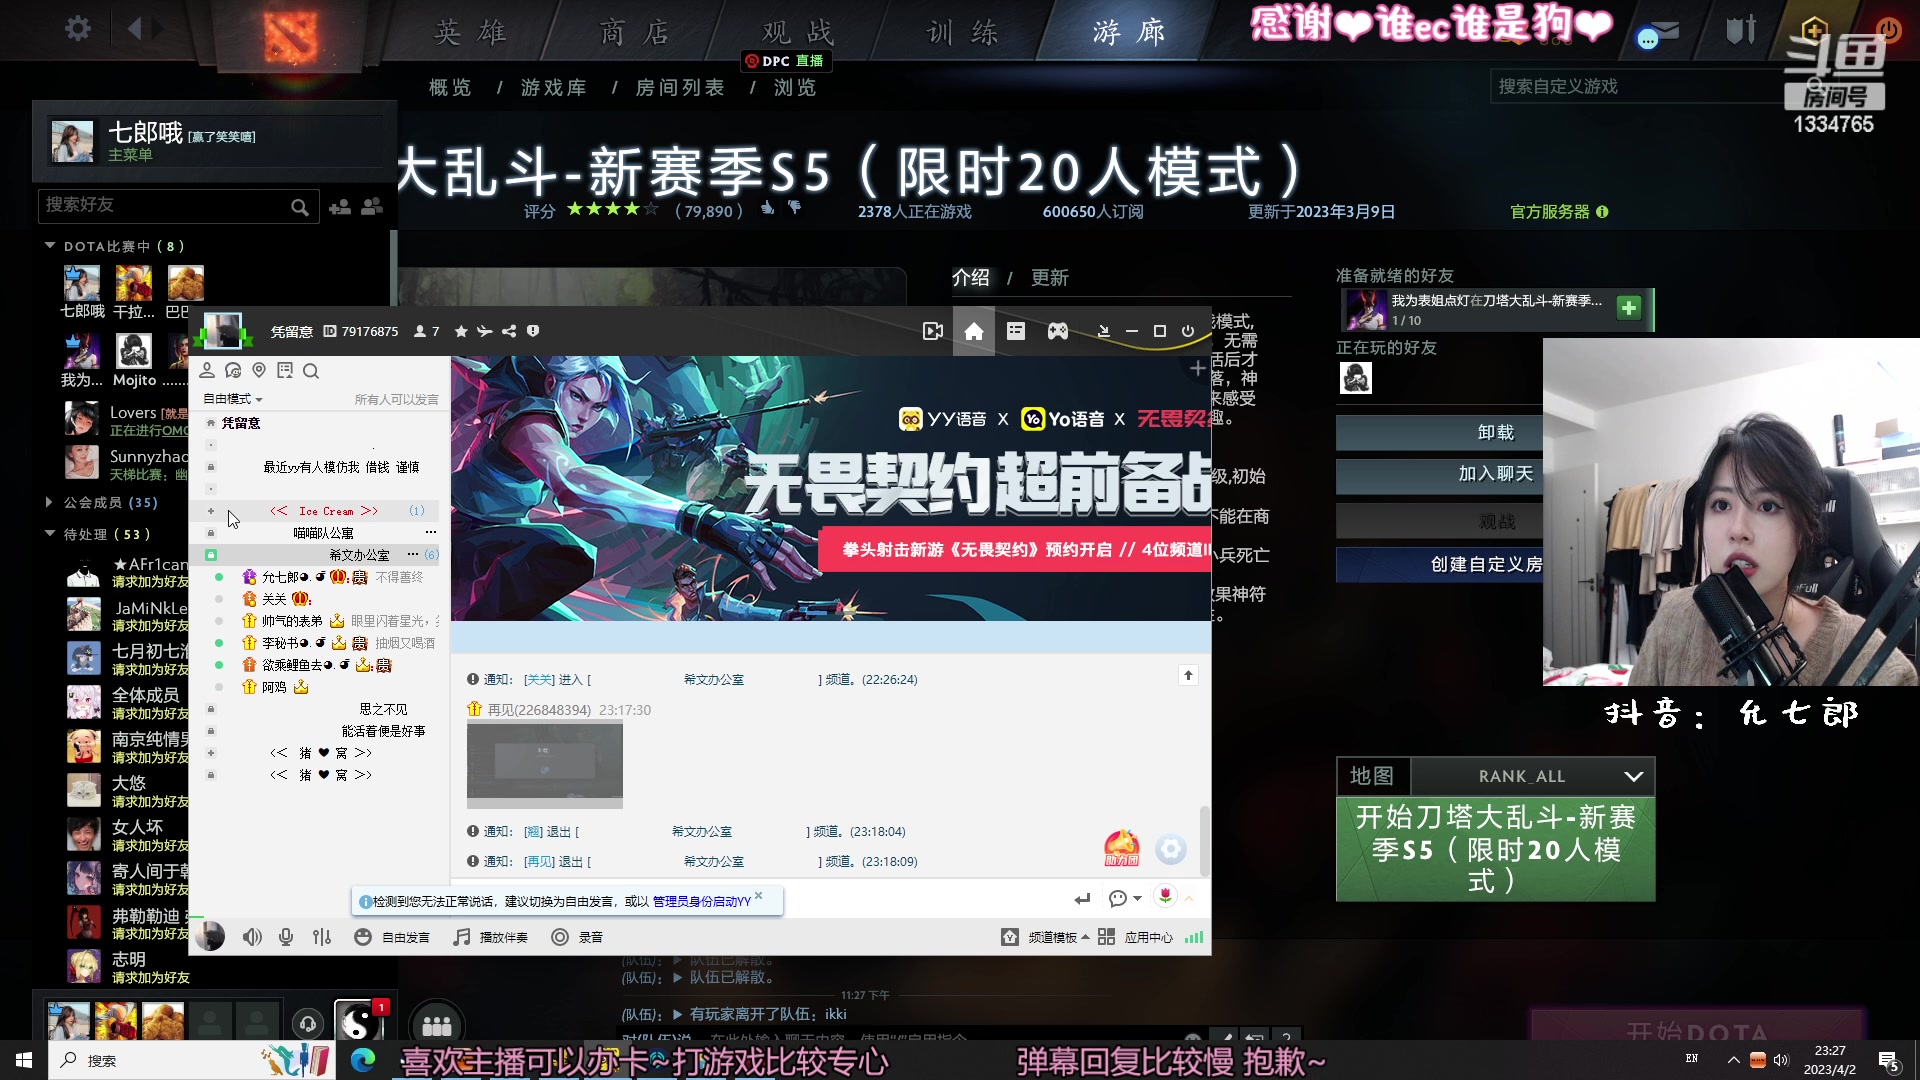Switch to the 更新 tab
This screenshot has height=1080, width=1920.
point(1049,278)
